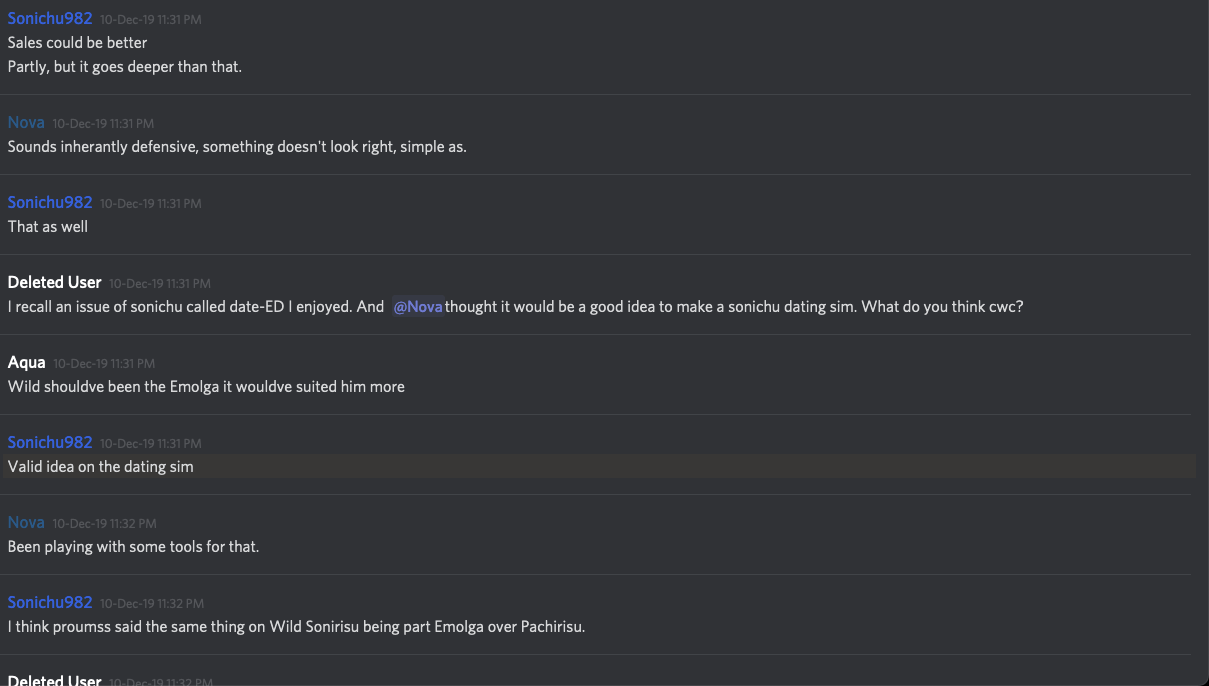Click the "That as well" message

(48, 227)
